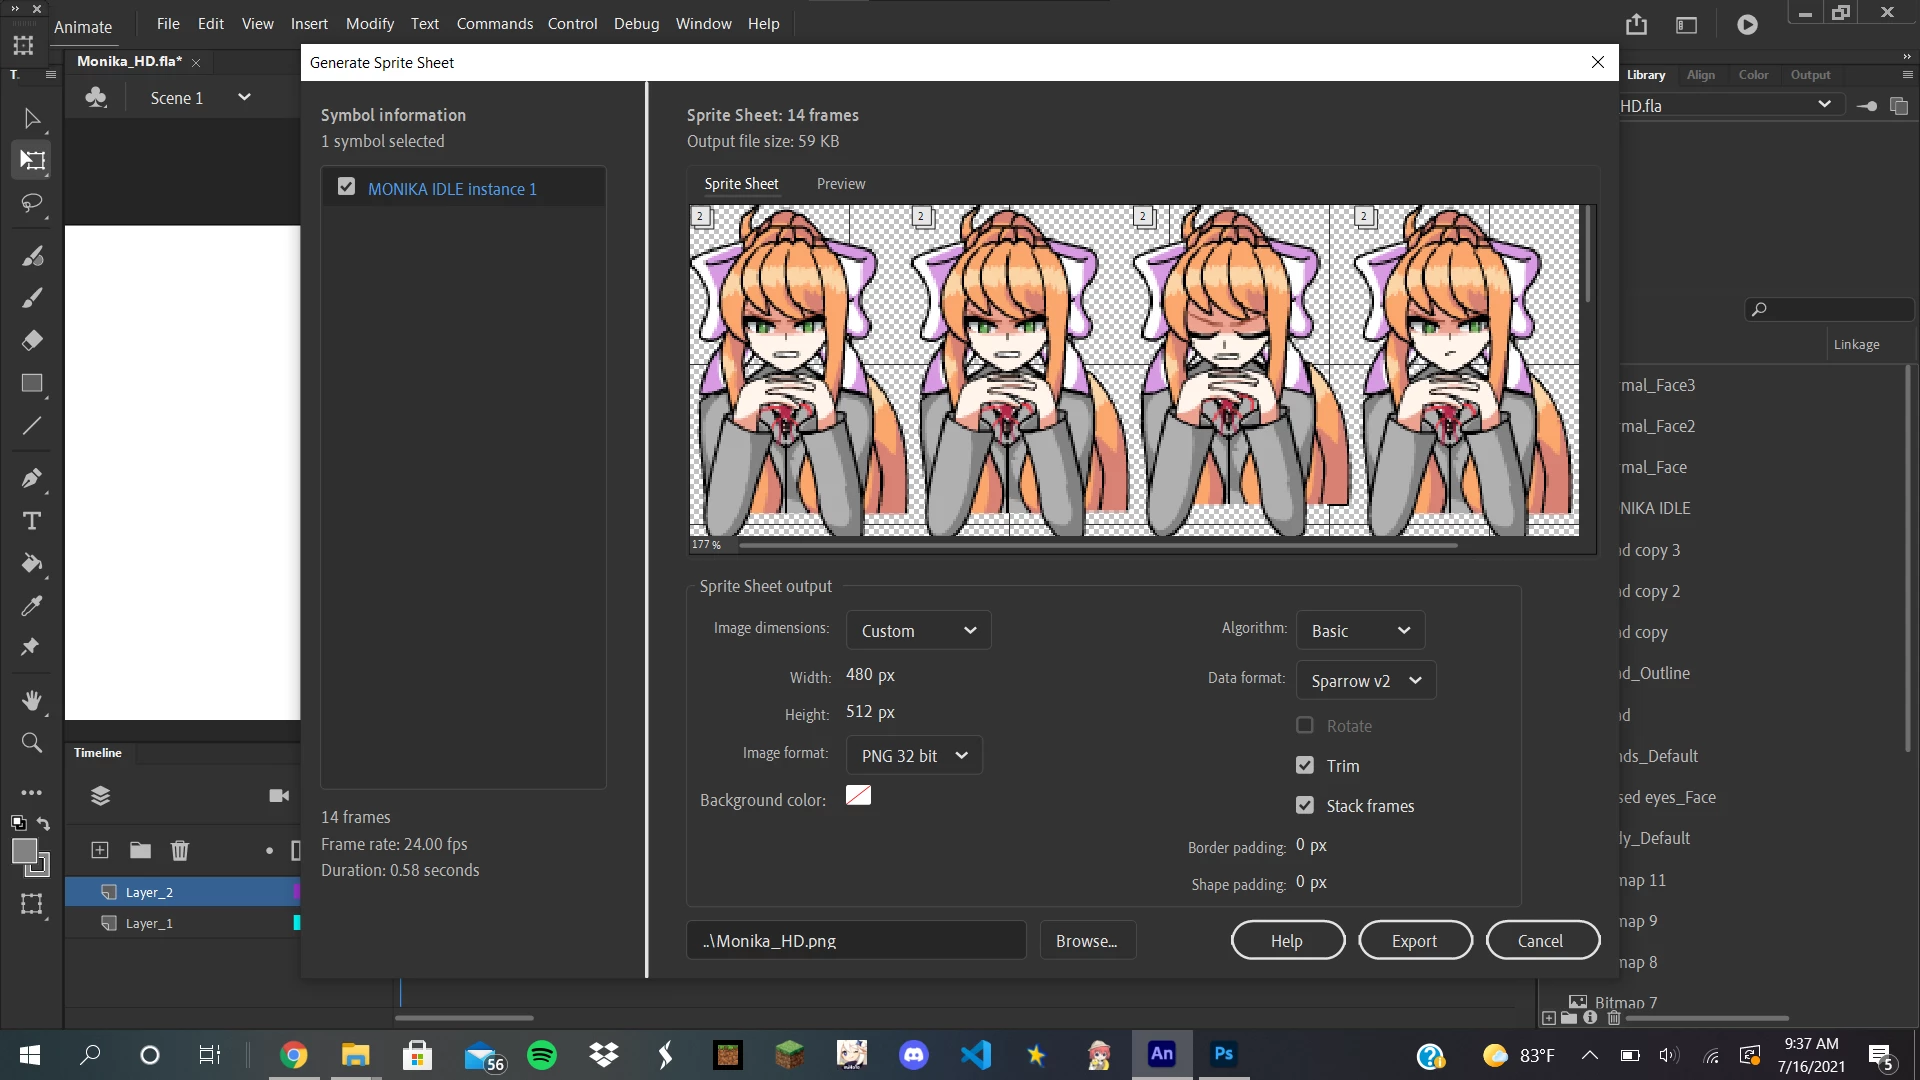The image size is (1920, 1080).
Task: Open the Image dimensions Custom dropdown
Action: (x=918, y=631)
